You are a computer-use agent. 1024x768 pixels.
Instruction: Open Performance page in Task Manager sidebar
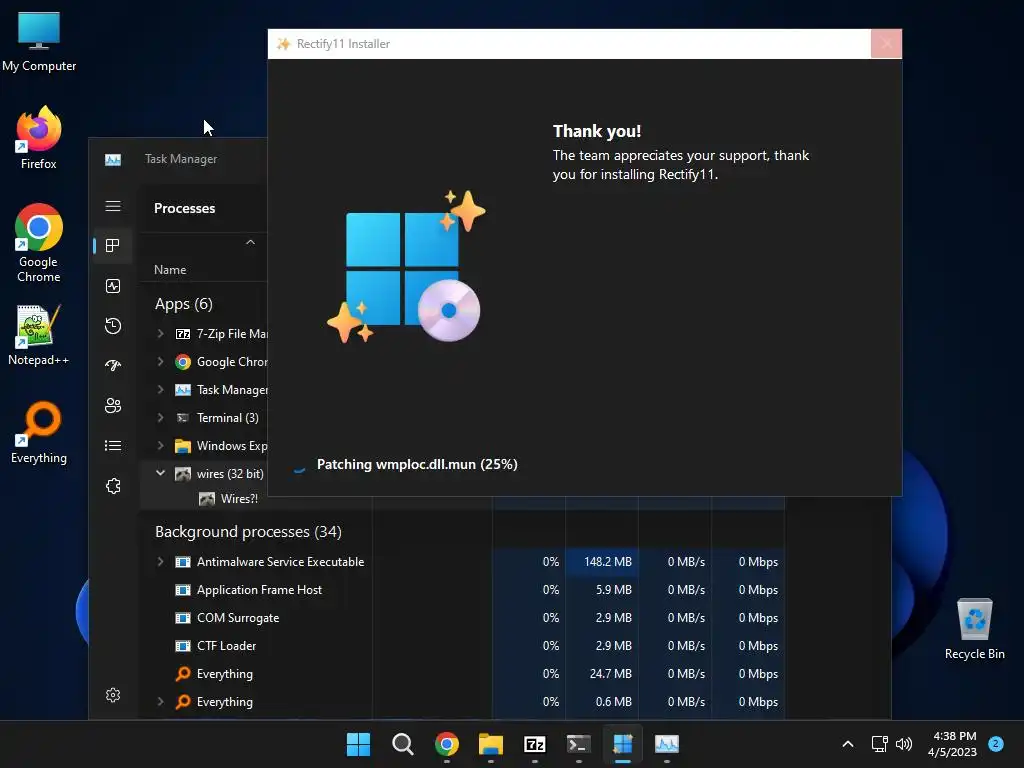tap(113, 286)
